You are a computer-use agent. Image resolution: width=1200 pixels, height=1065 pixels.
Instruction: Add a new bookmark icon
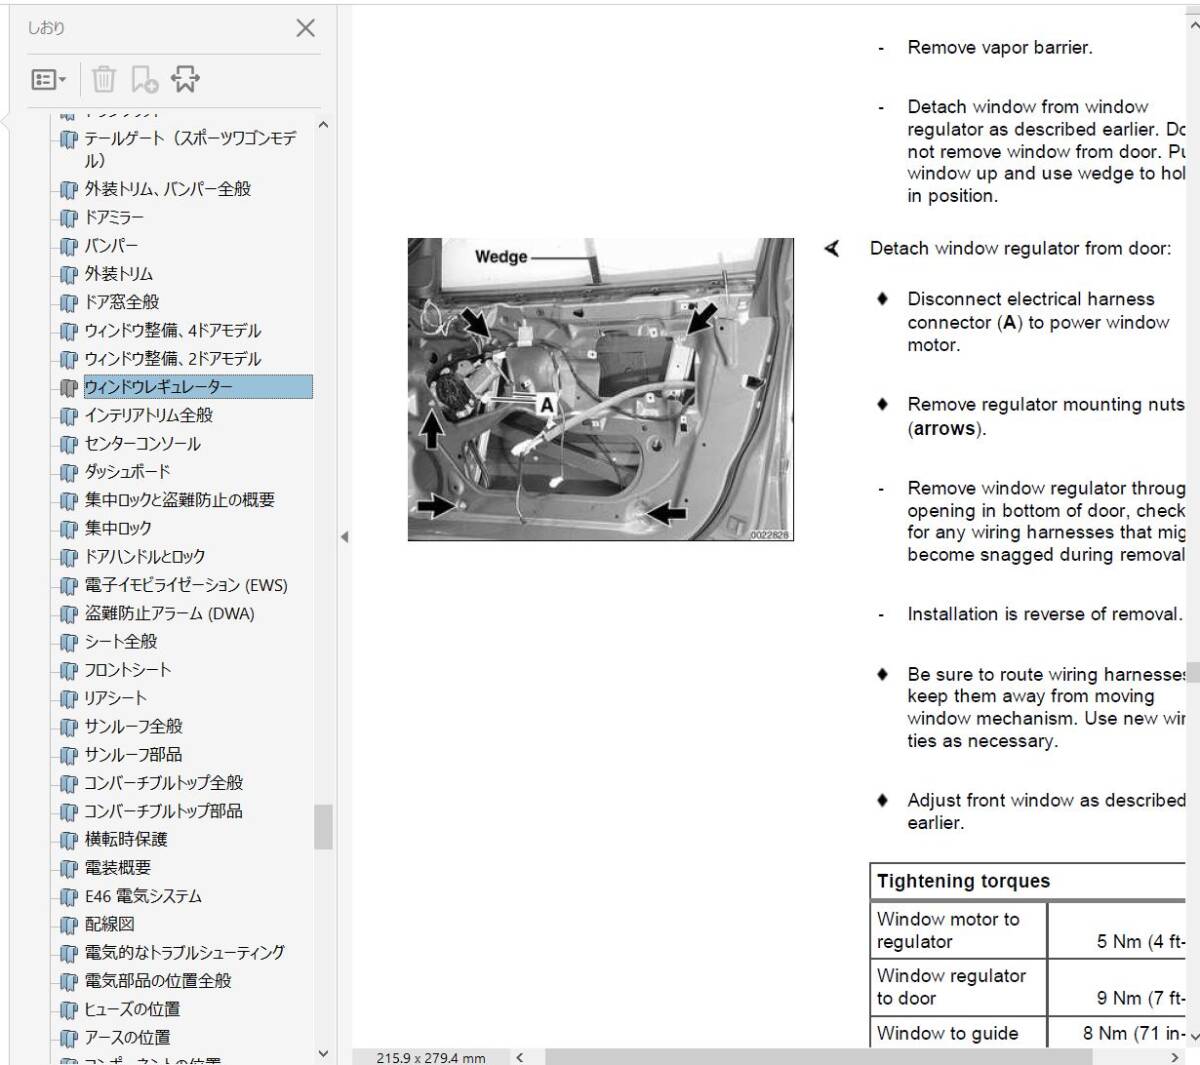[x=145, y=79]
